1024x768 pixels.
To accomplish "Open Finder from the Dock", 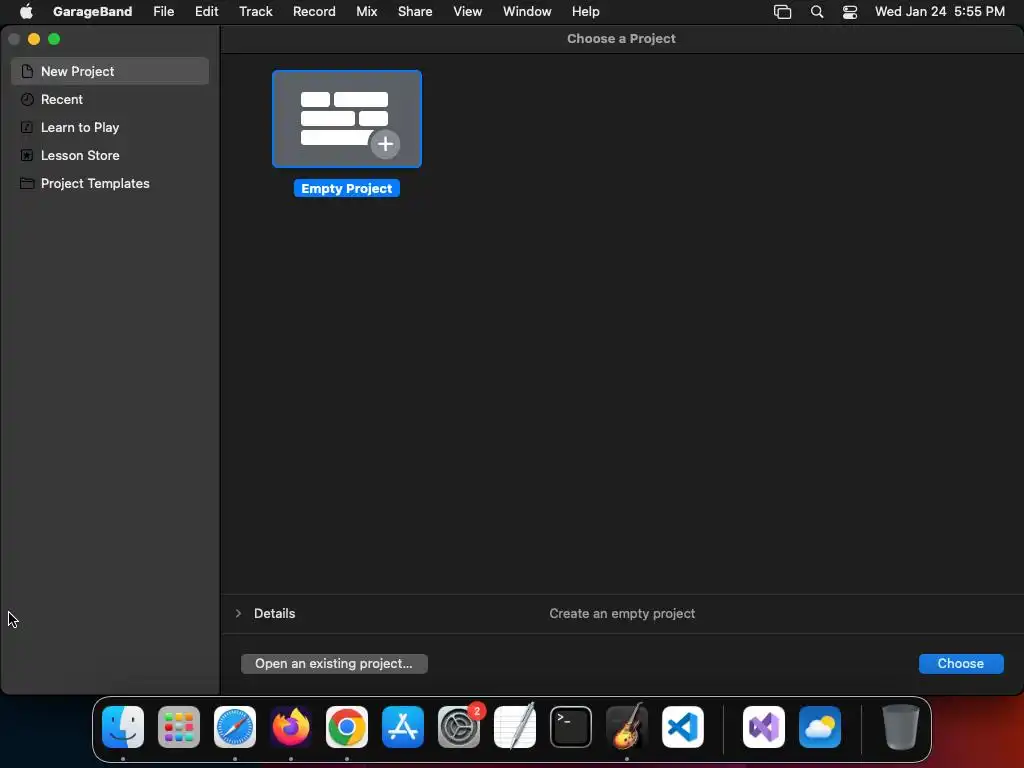I will click(123, 727).
